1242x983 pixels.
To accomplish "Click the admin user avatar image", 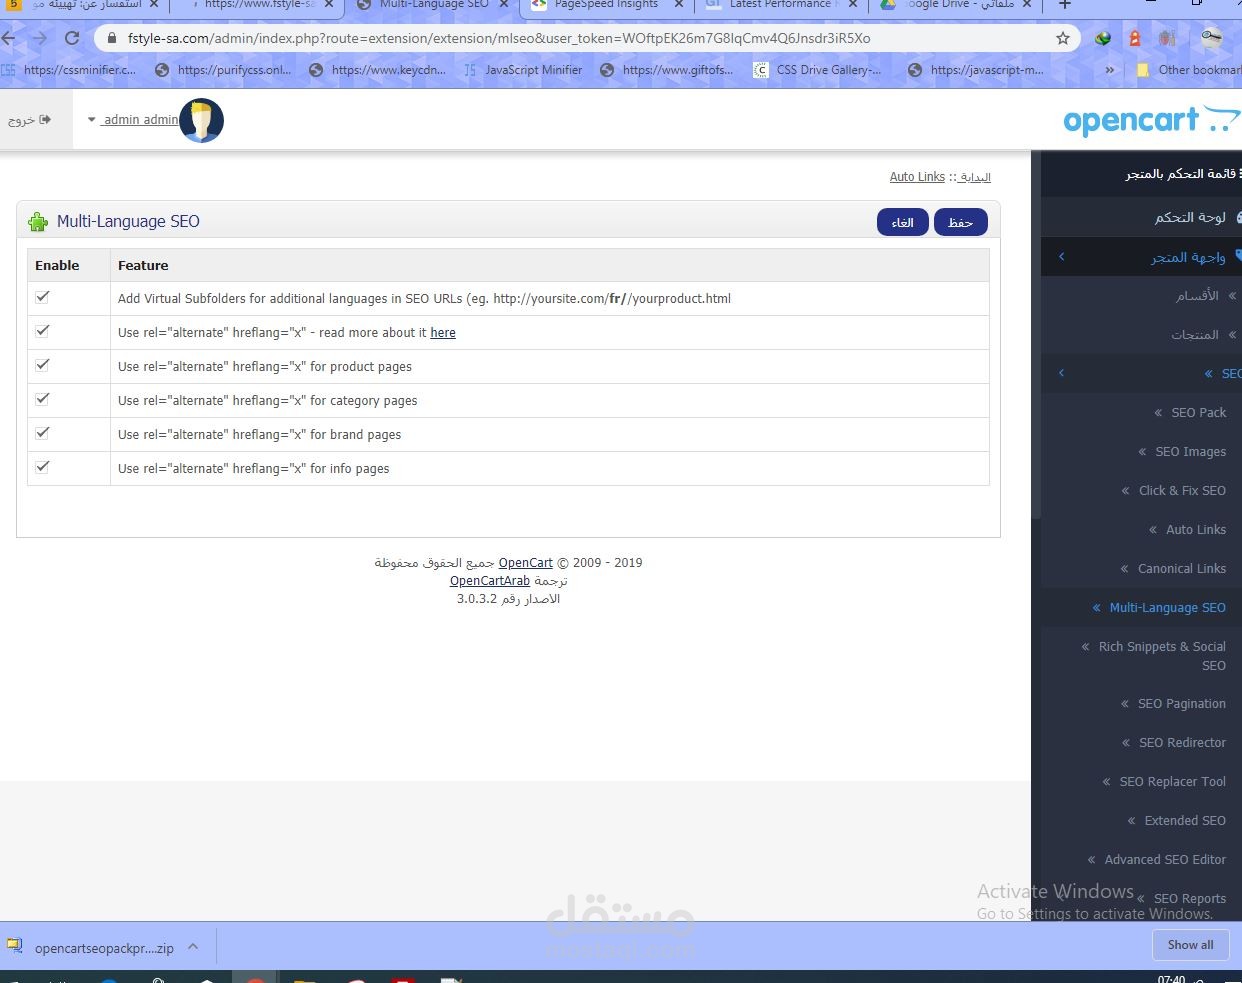I will [202, 120].
